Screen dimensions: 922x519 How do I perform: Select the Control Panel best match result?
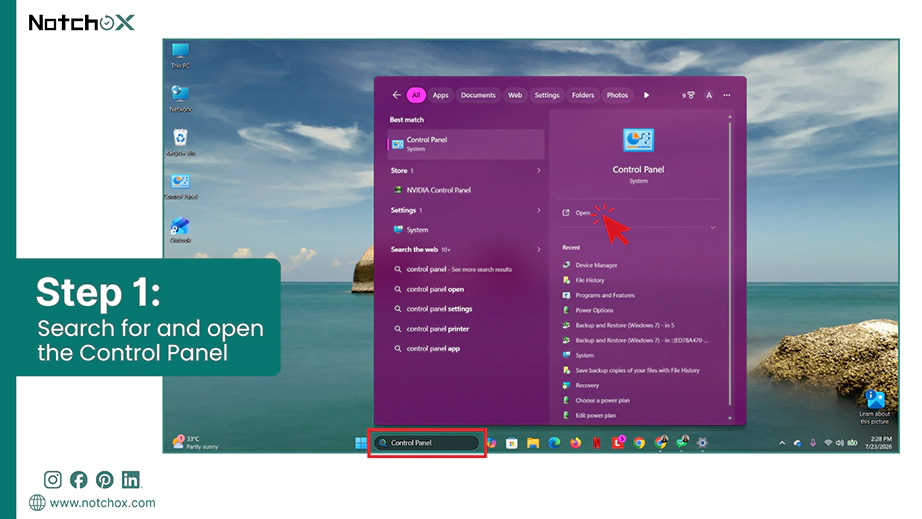point(466,144)
